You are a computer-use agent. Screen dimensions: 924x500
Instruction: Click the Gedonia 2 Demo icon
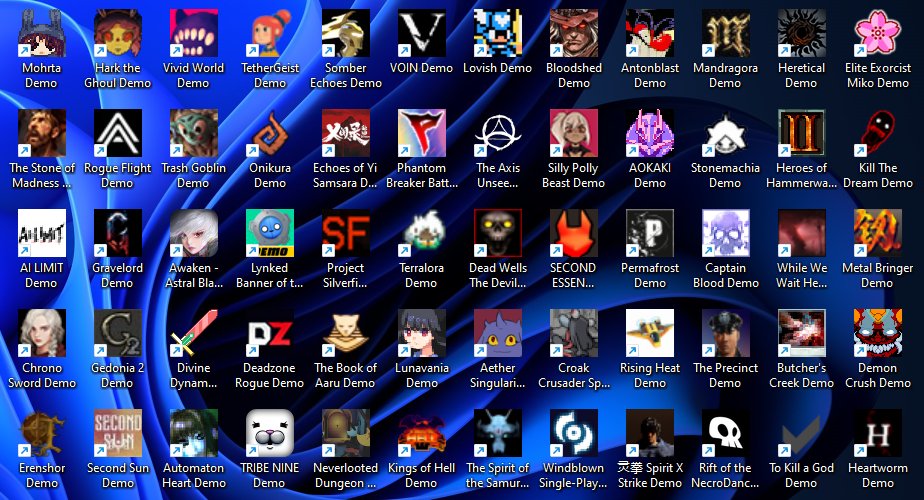pyautogui.click(x=118, y=333)
